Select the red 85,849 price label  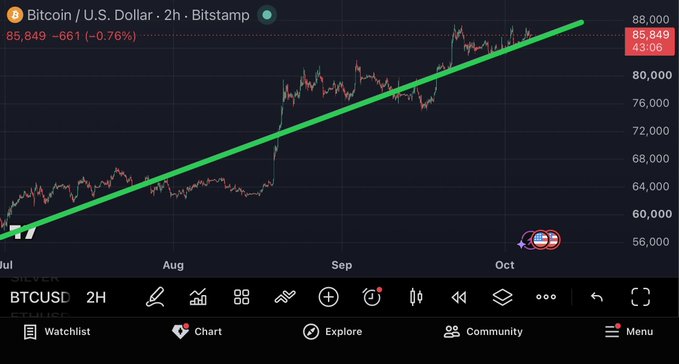pos(649,41)
